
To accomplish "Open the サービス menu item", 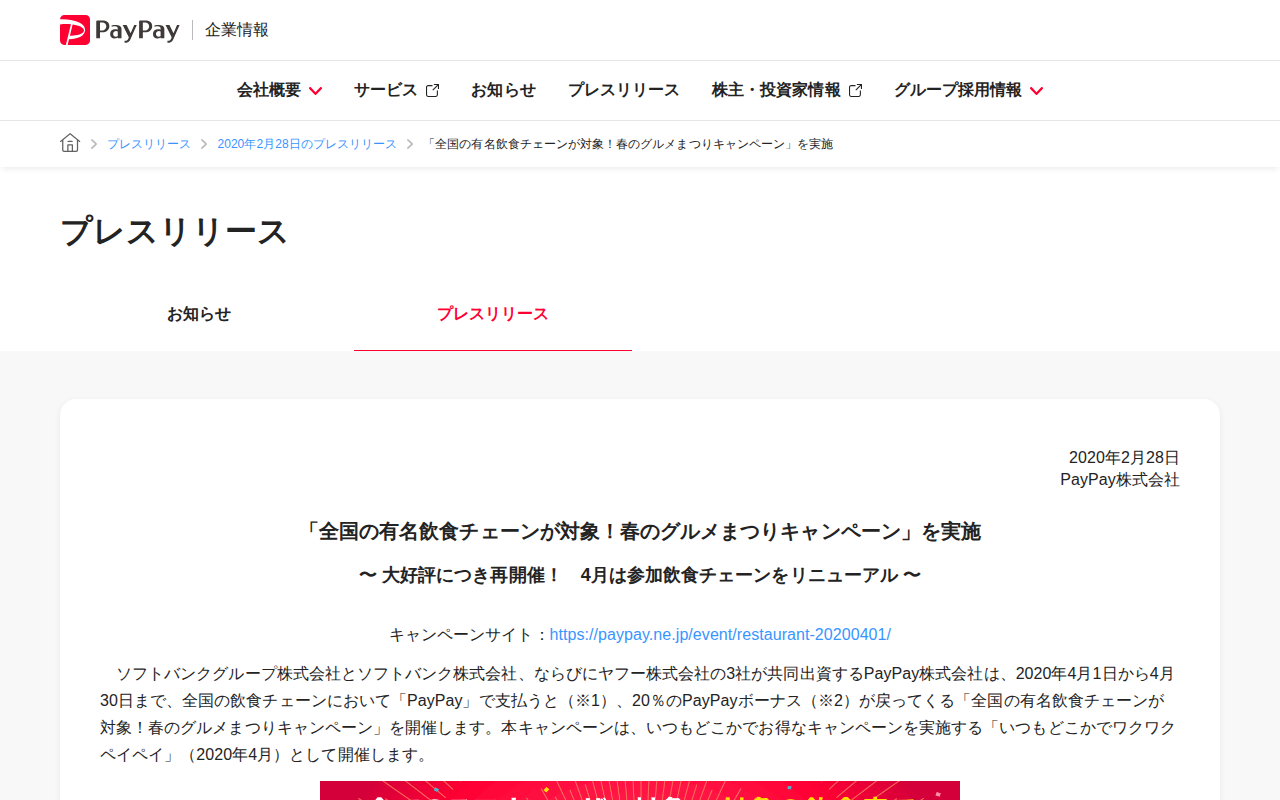I will click(385, 90).
